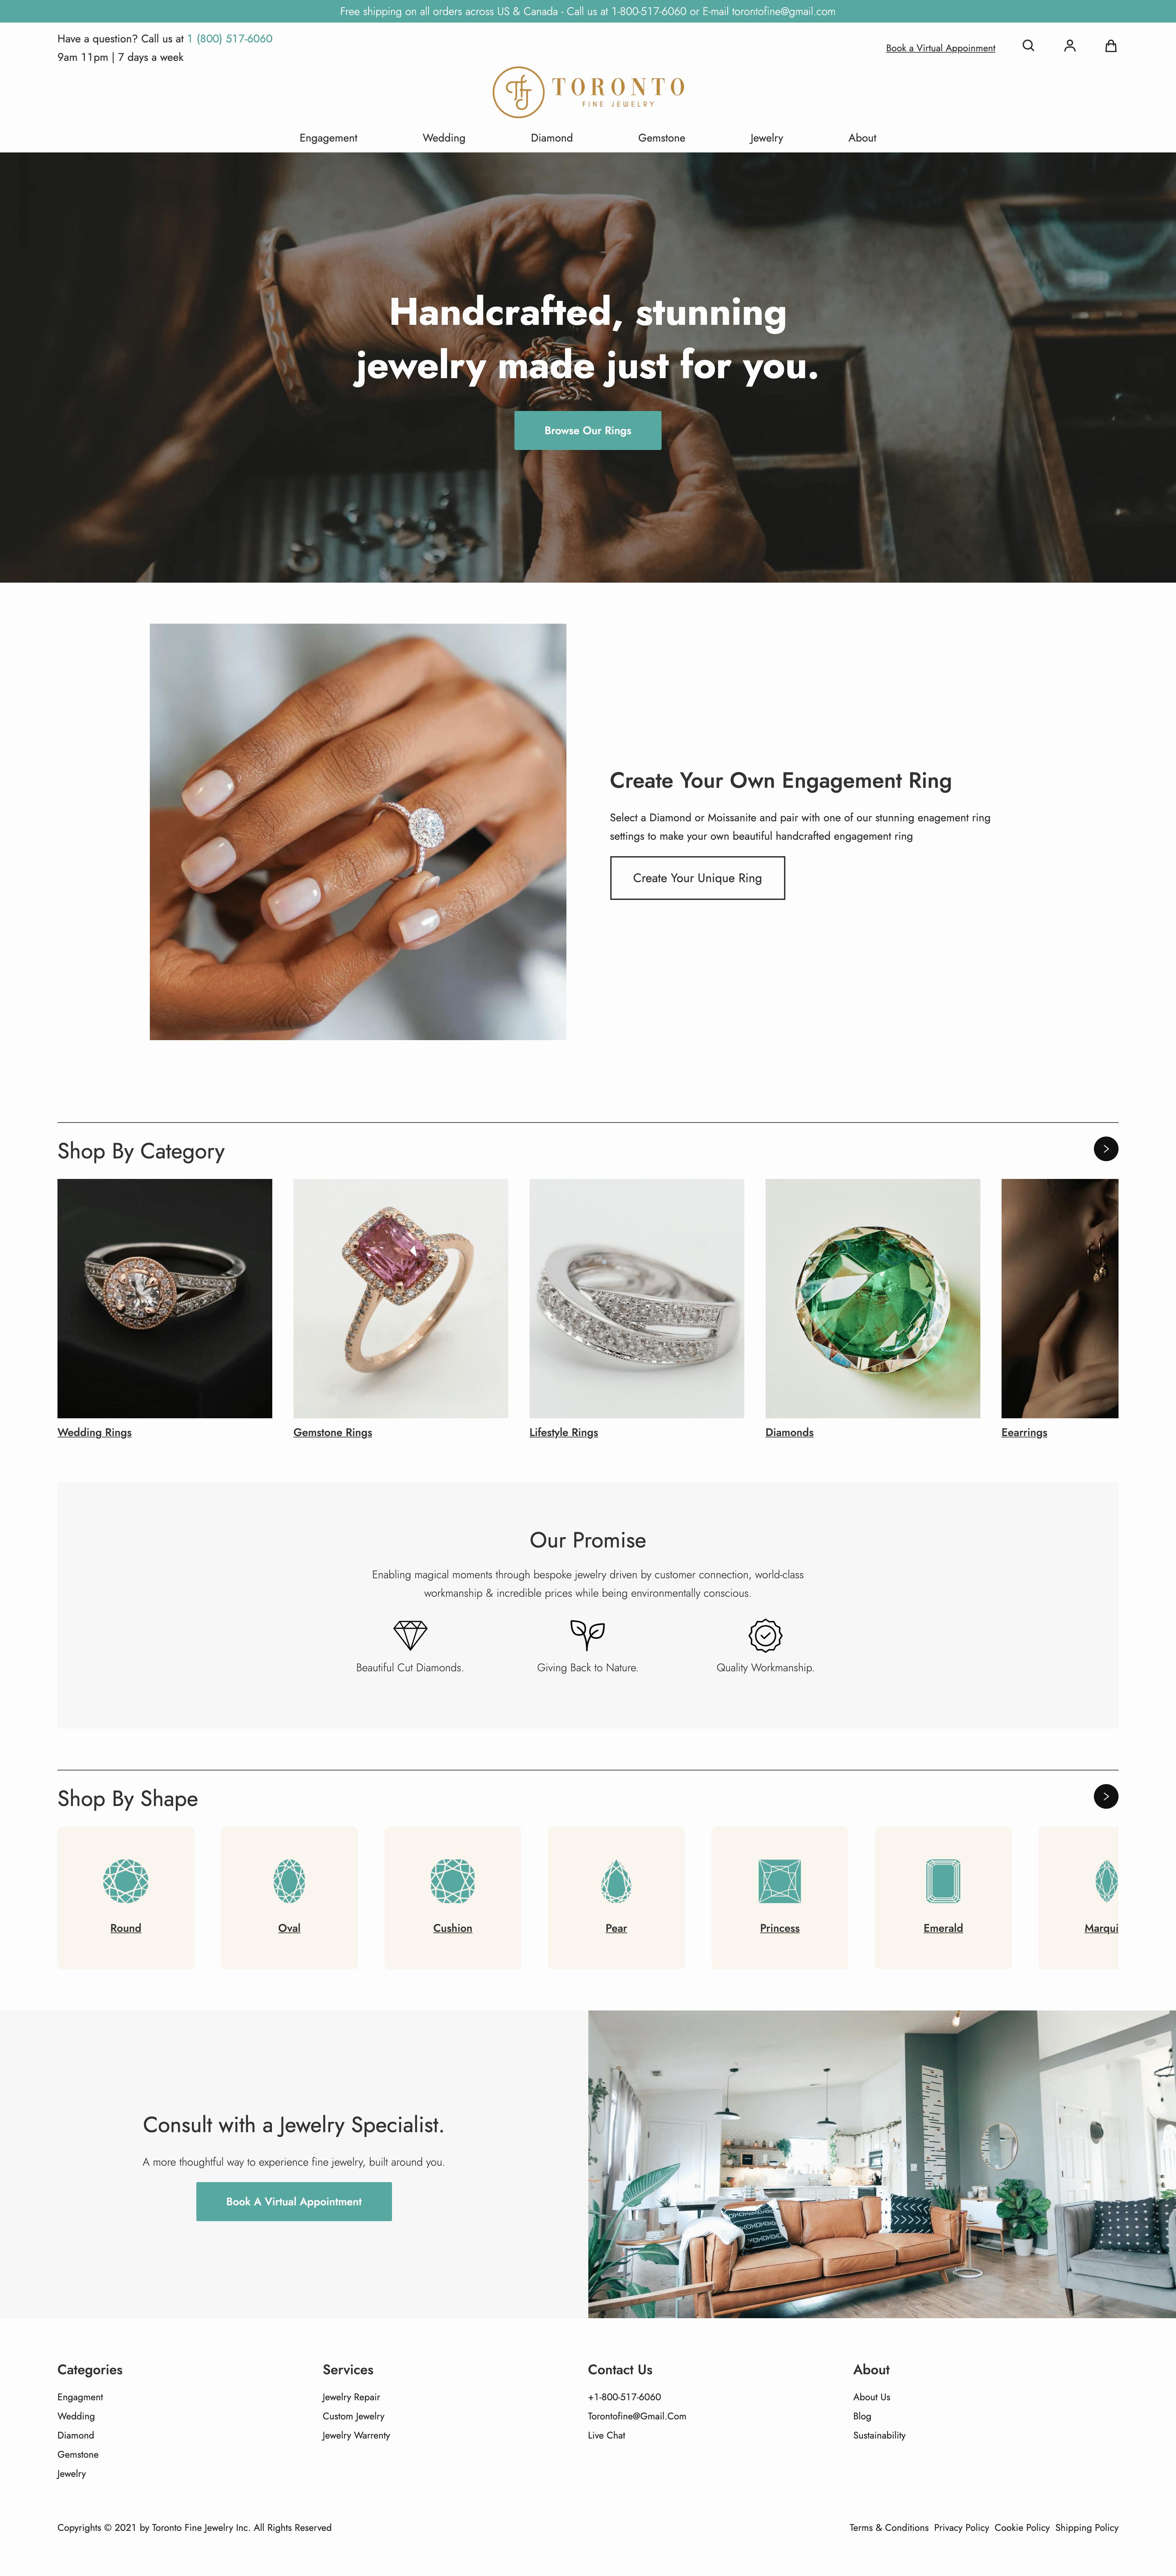Viewport: 1176px width, 2576px height.
Task: Open the Jewelry Repair footer link
Action: coord(351,2397)
